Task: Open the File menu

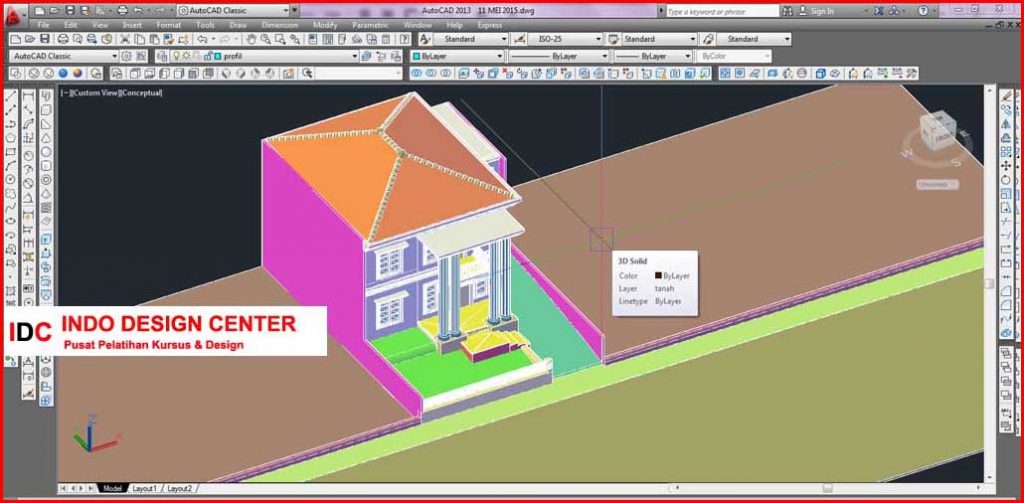Action: pos(44,25)
